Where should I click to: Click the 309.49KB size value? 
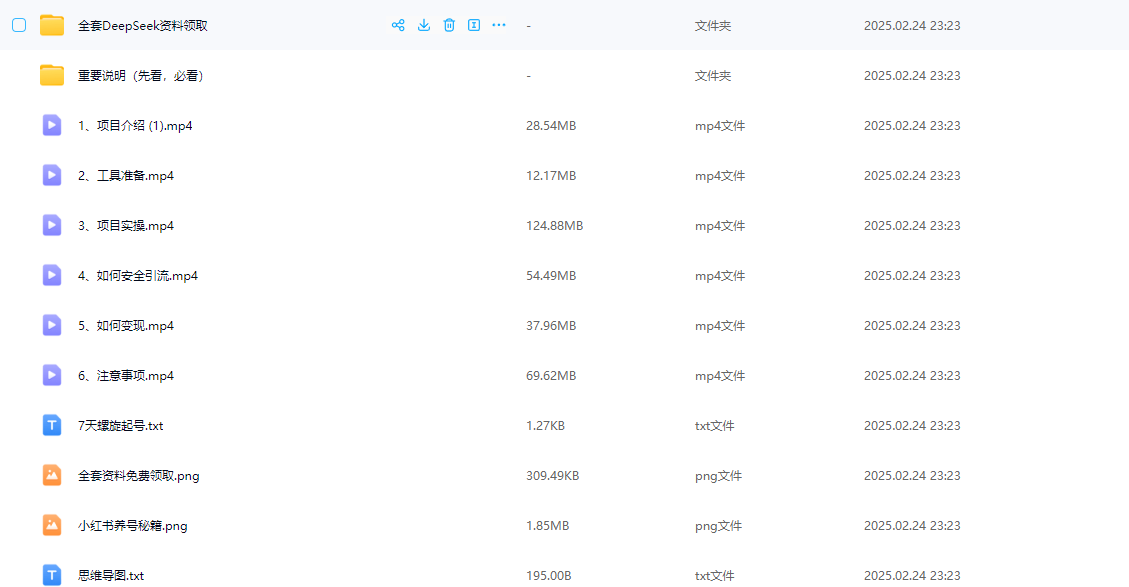click(552, 476)
